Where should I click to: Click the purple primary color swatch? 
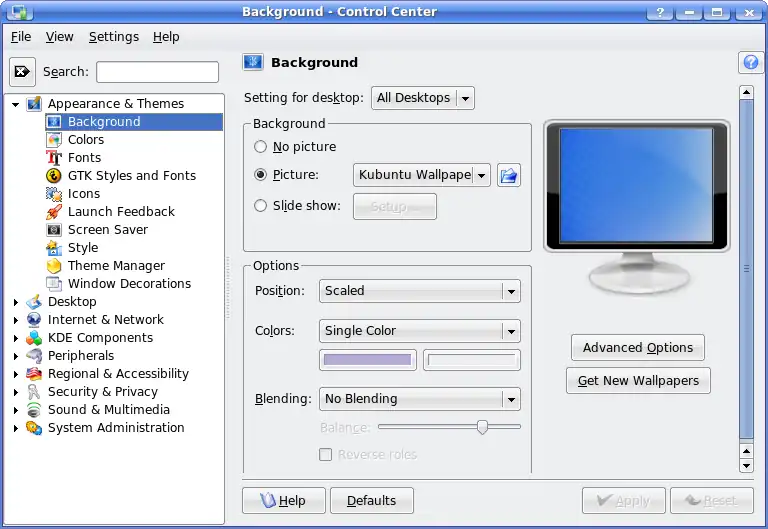tap(366, 360)
